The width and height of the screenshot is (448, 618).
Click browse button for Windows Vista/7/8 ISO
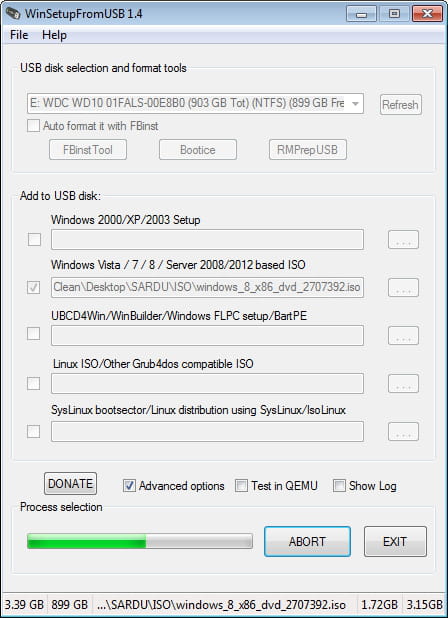pos(403,287)
